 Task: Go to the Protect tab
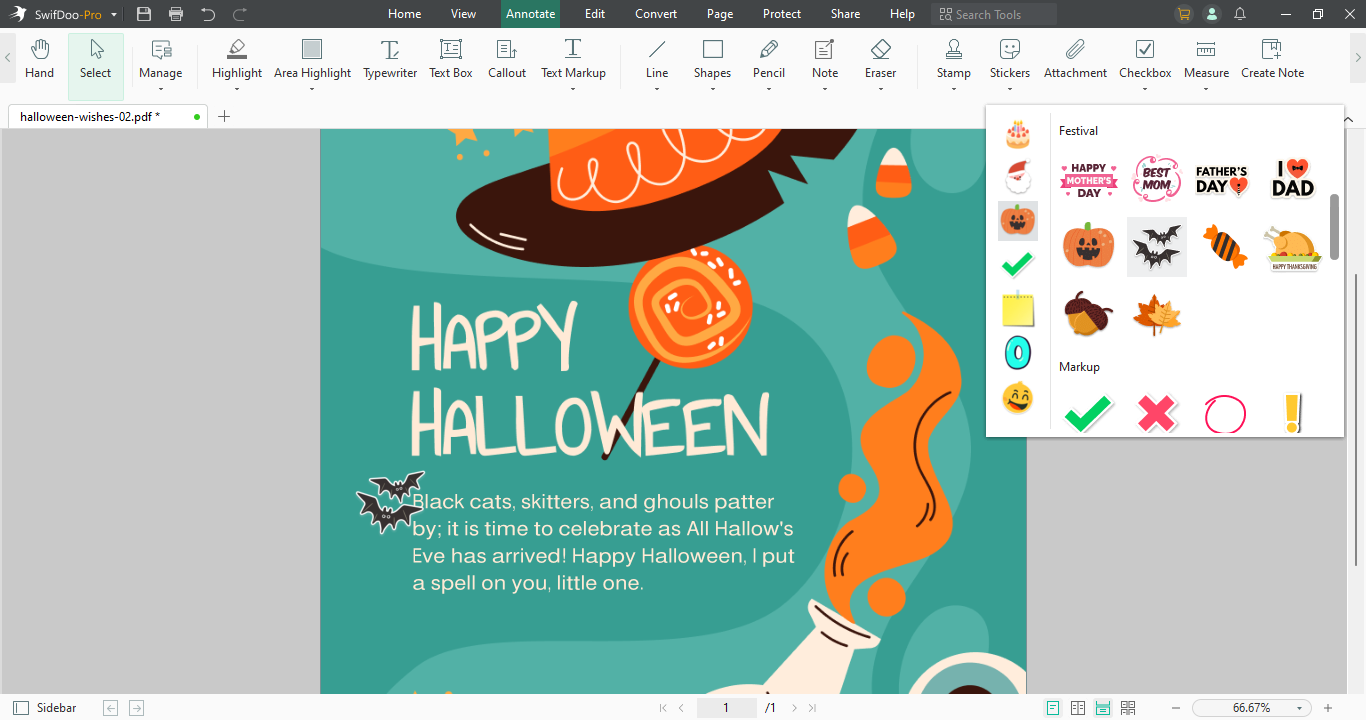tap(782, 14)
